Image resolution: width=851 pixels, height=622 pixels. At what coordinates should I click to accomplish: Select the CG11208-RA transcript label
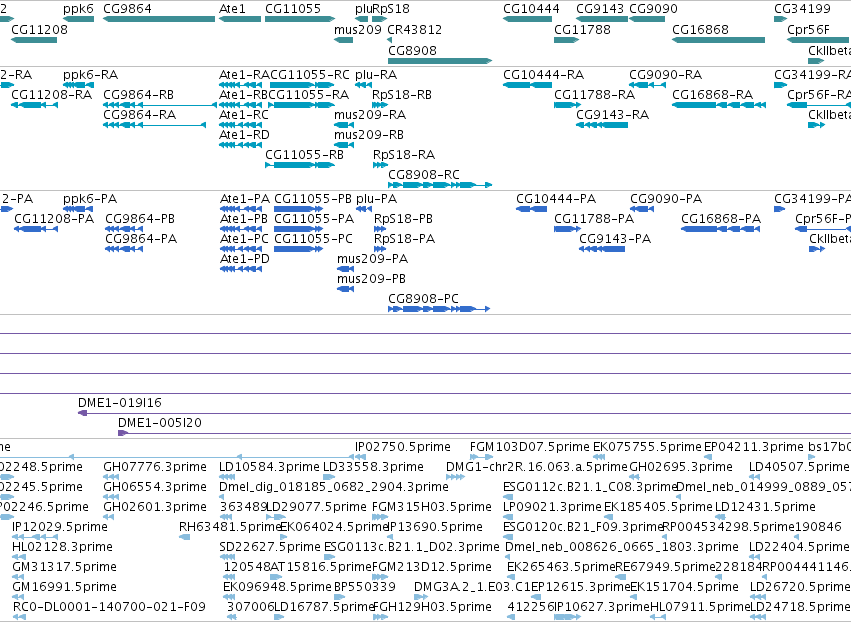[x=52, y=94]
